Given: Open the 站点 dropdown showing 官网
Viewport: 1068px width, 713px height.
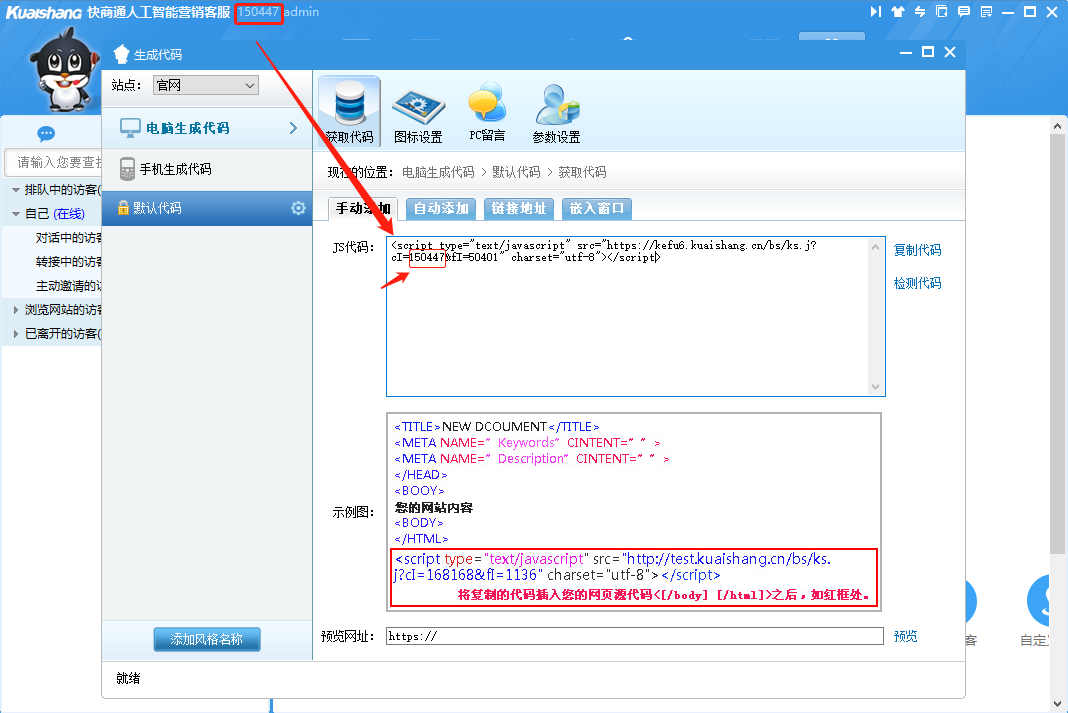Looking at the screenshot, I should click(x=206, y=86).
